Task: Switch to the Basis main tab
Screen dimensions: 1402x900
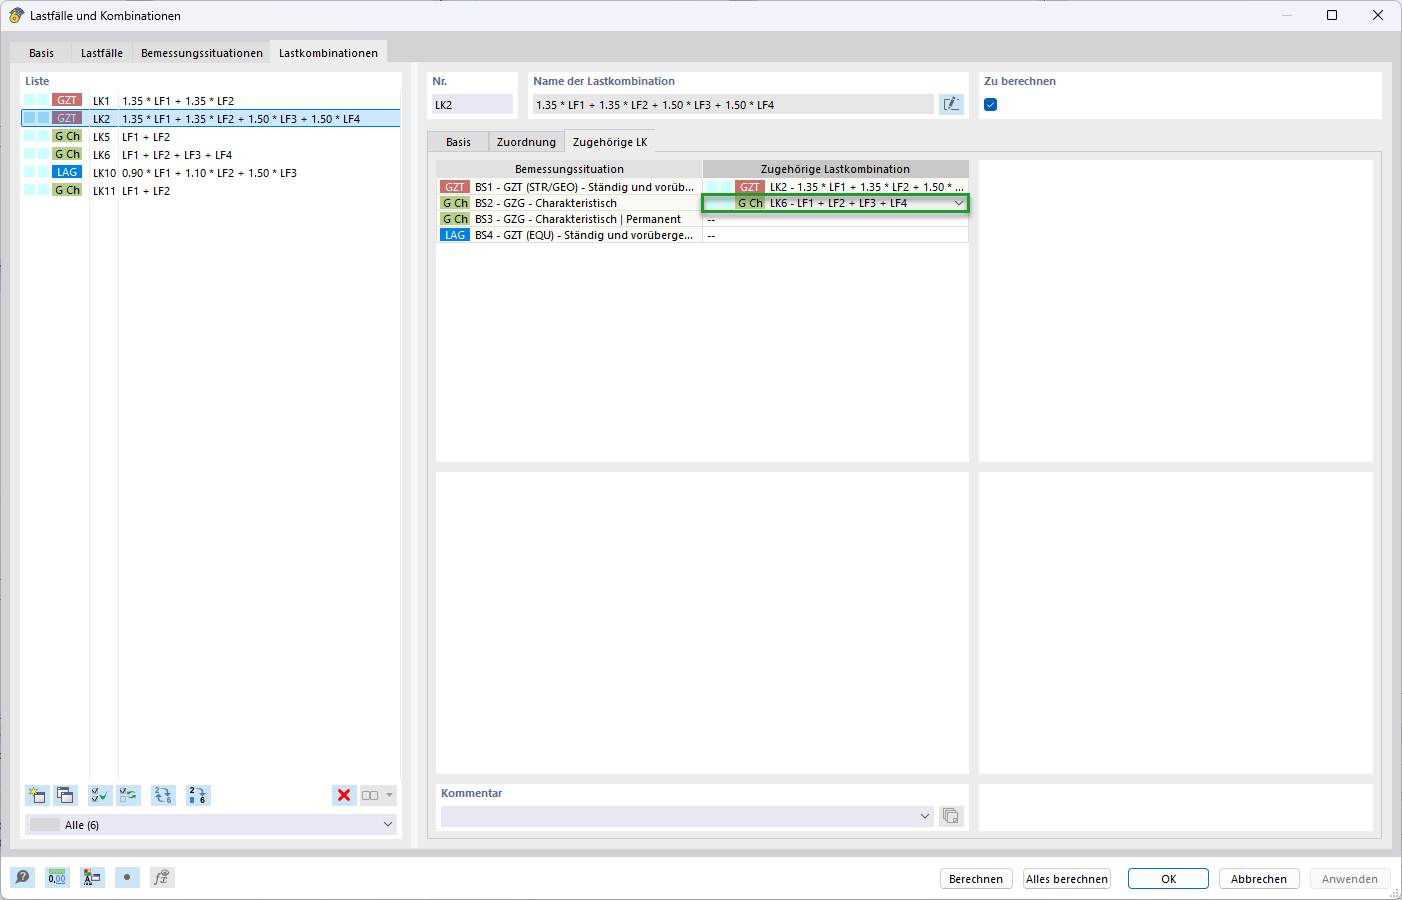Action: [42, 53]
